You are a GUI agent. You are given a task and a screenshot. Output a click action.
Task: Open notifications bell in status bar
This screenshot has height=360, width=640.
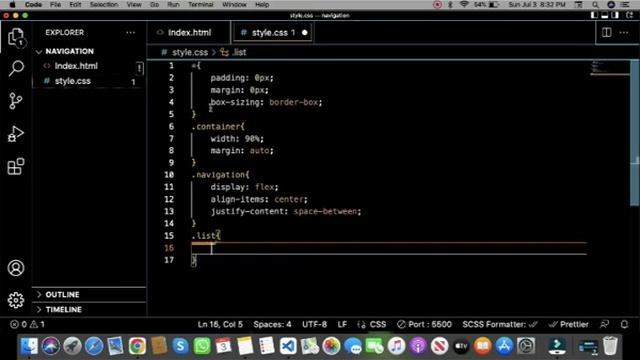point(624,324)
